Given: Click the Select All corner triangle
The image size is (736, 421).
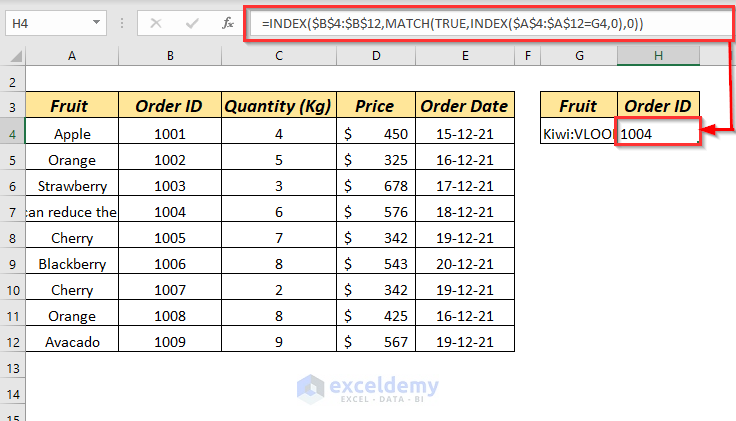Looking at the screenshot, I should (12, 57).
